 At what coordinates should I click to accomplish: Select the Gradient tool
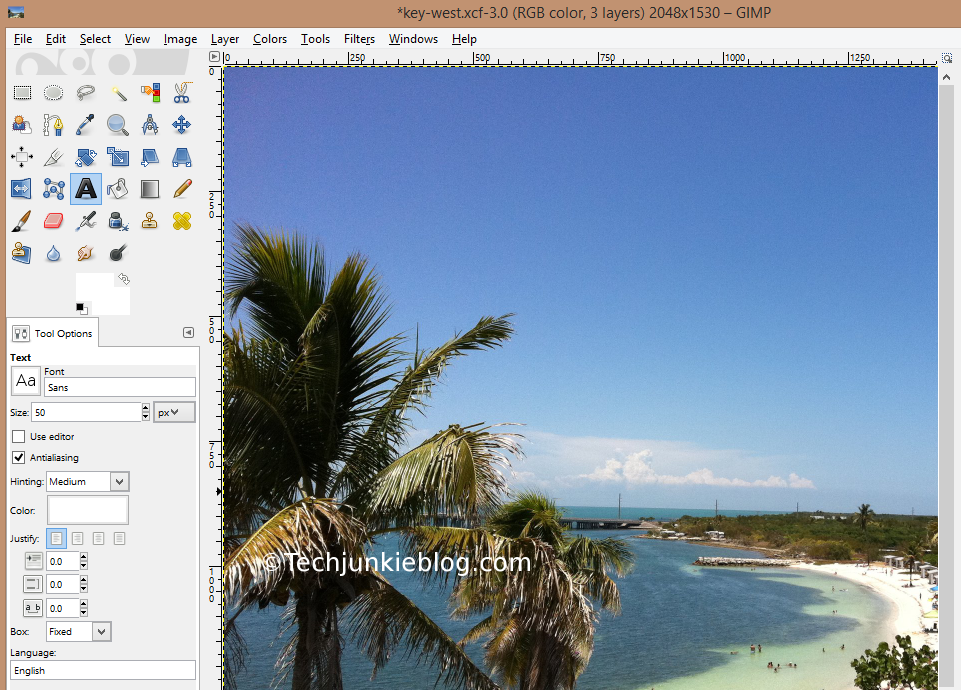click(149, 189)
